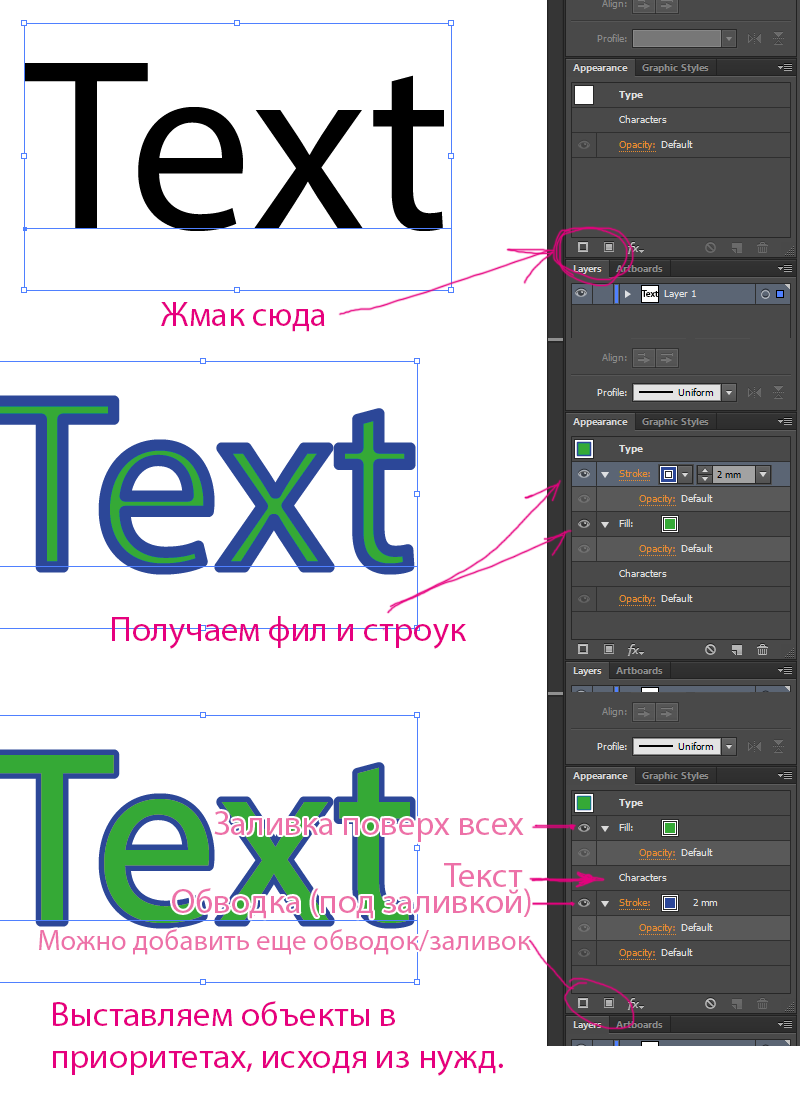Click Flip Across icon beside the empty Profile dropdown
Viewport: 800px width, 1116px height.
[x=779, y=38]
